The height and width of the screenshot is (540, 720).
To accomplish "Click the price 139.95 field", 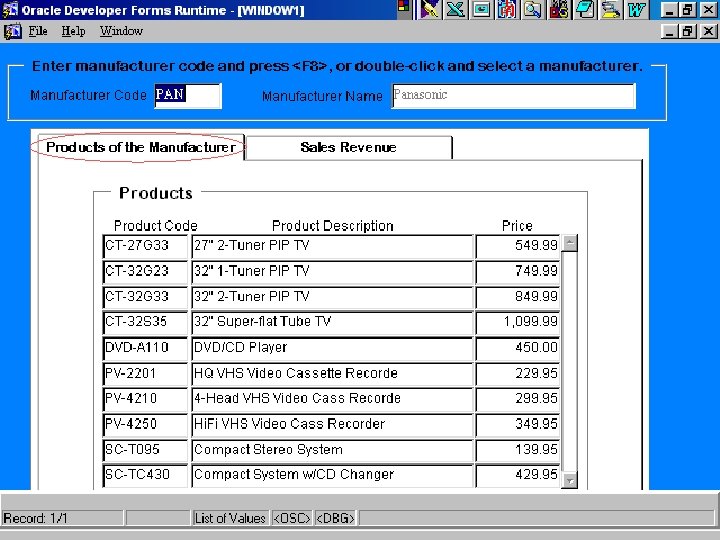I will coord(518,450).
